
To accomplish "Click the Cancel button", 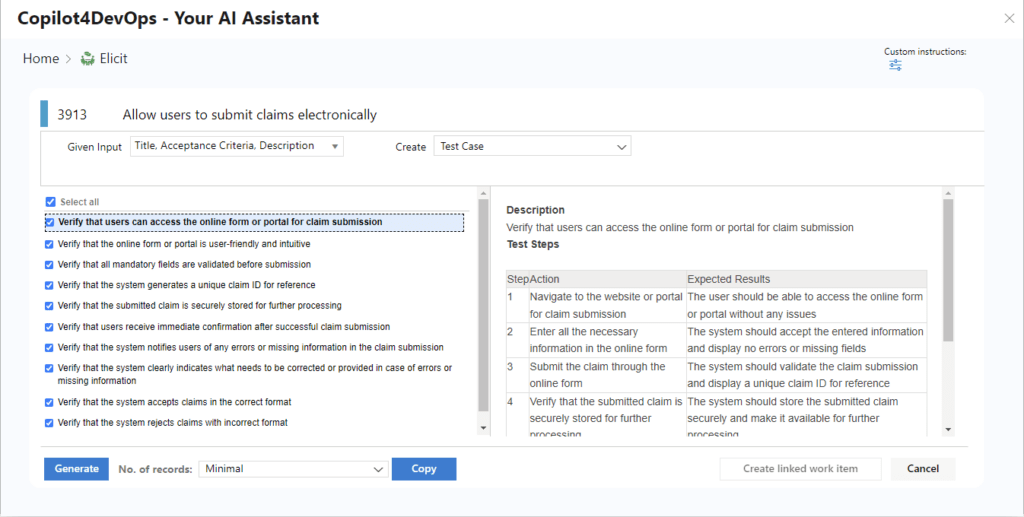I will (x=923, y=469).
